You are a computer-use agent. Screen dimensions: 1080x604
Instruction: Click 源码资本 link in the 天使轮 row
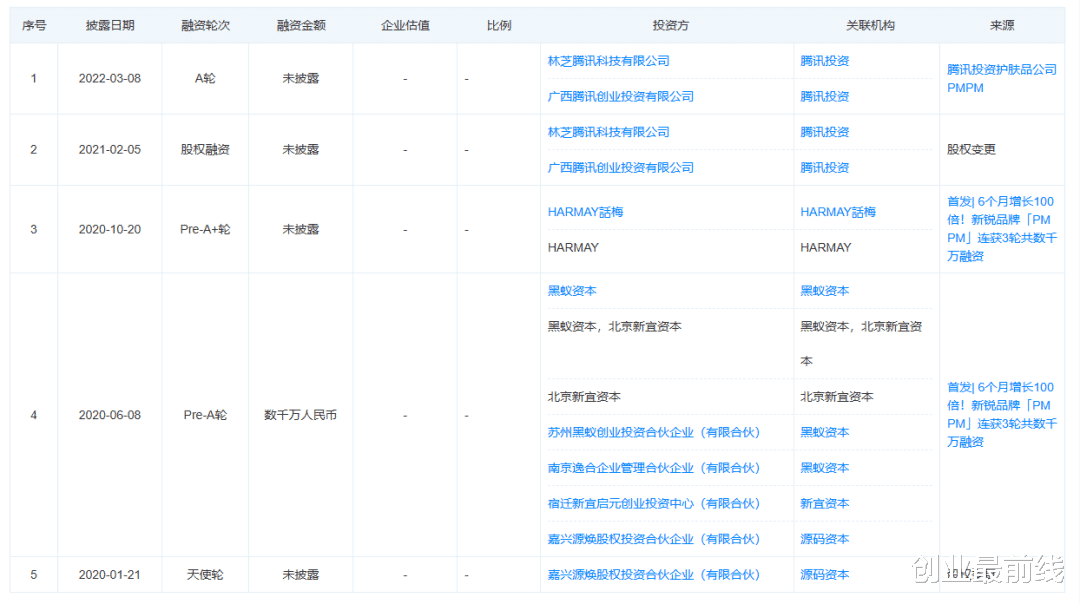[x=824, y=575]
